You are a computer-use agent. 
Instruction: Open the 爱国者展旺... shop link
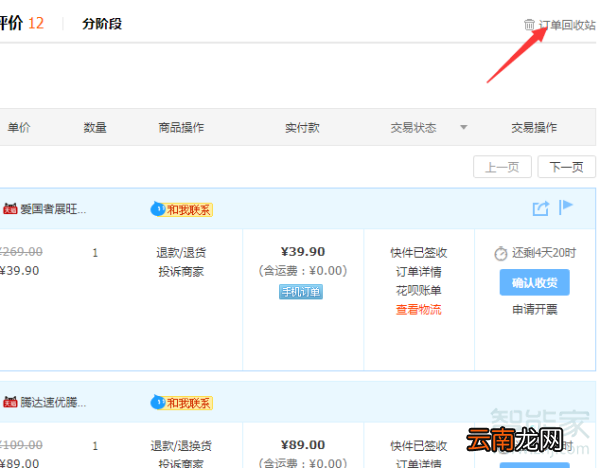(53, 209)
